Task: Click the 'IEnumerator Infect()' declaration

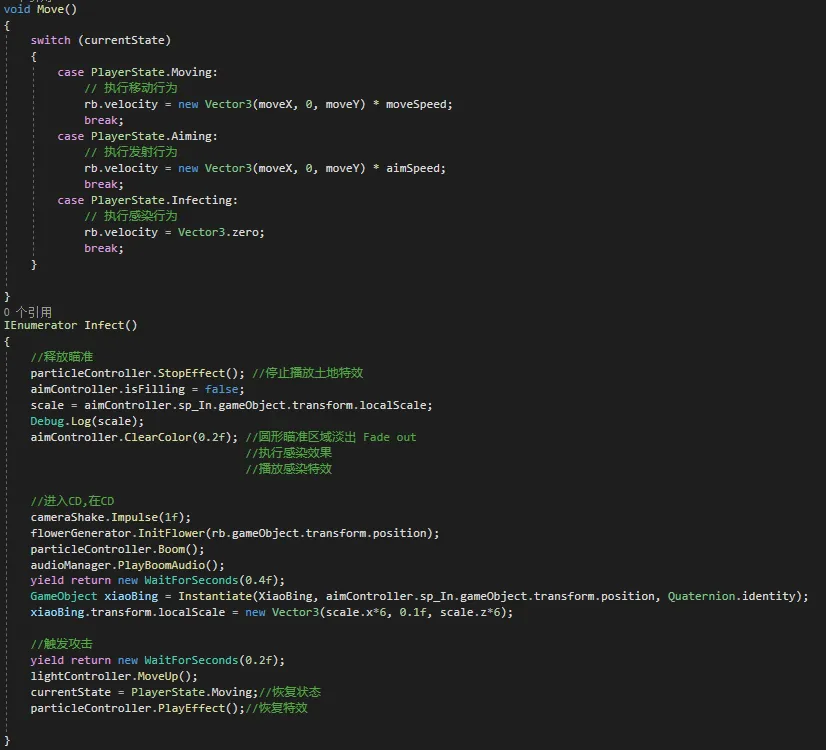Action: click(x=71, y=325)
